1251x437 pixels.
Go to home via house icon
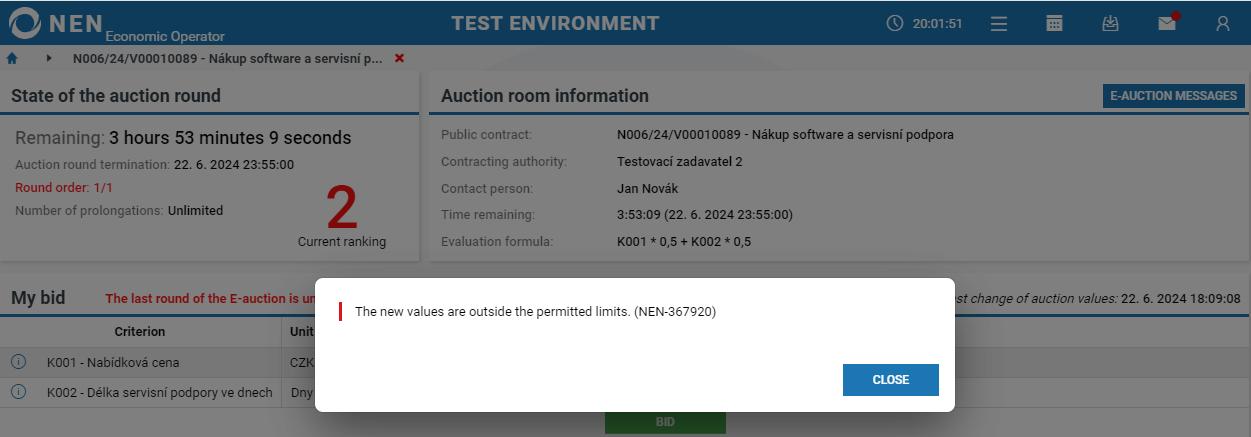[x=13, y=59]
